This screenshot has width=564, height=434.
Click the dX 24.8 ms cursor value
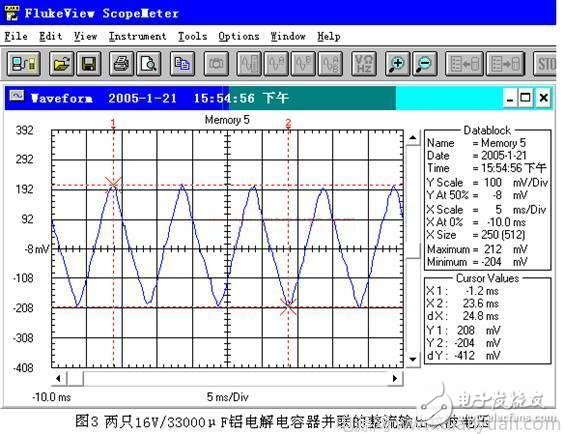click(x=481, y=316)
